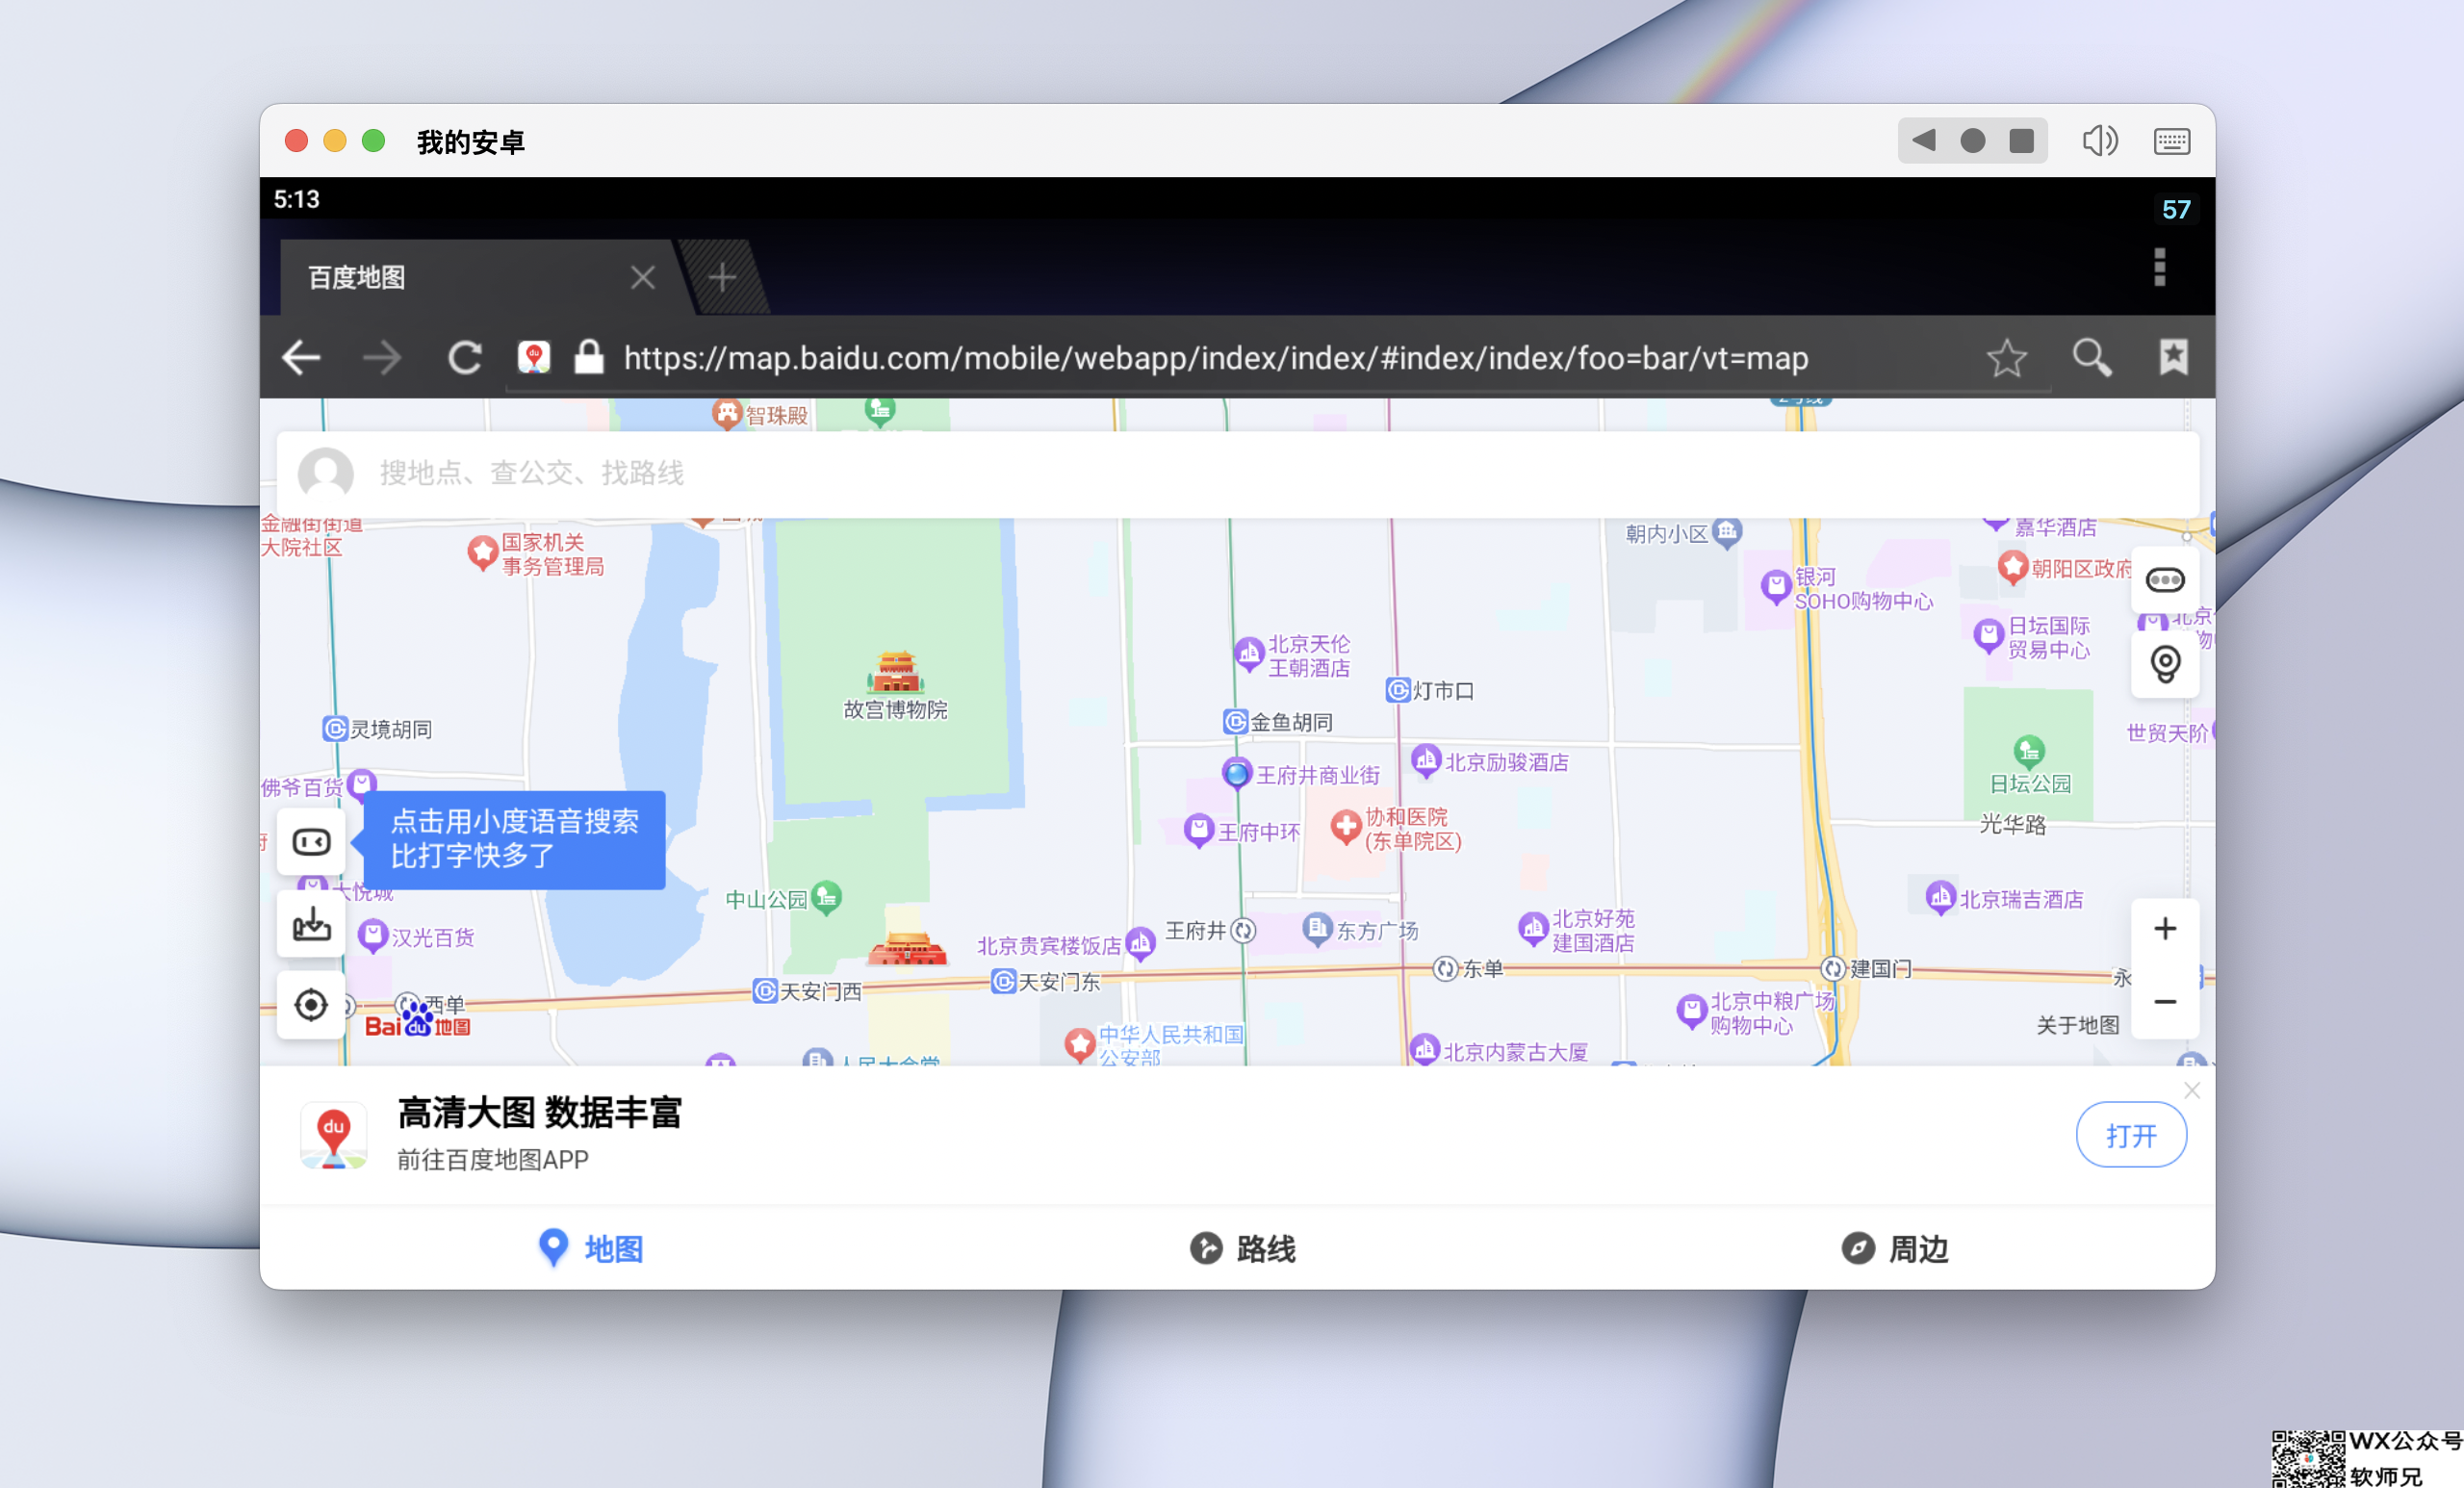Select 北京天伦王朝酒店 marker
This screenshot has width=2464, height=1488.
tap(1249, 655)
